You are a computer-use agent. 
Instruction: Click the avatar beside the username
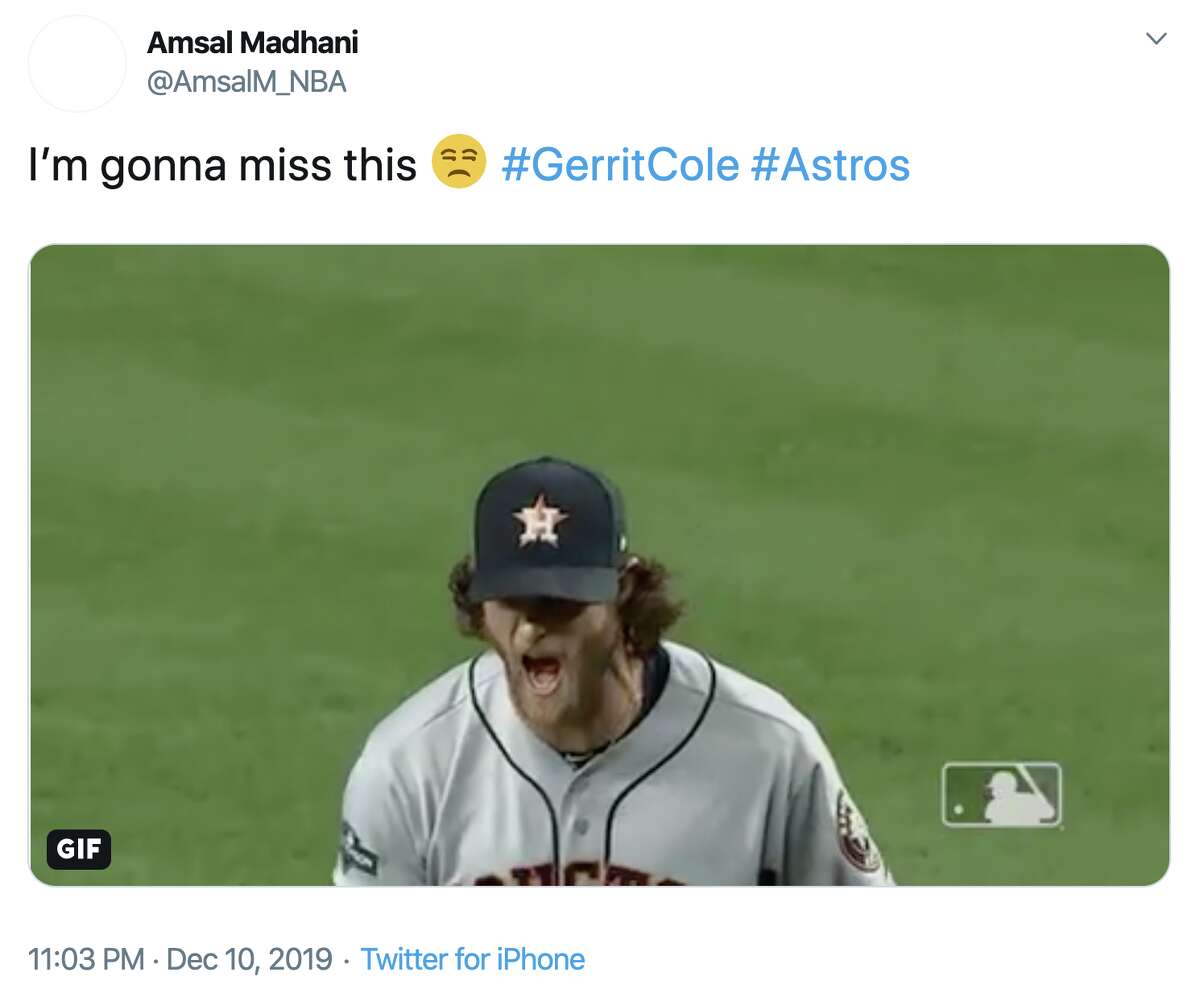pyautogui.click(x=76, y=62)
